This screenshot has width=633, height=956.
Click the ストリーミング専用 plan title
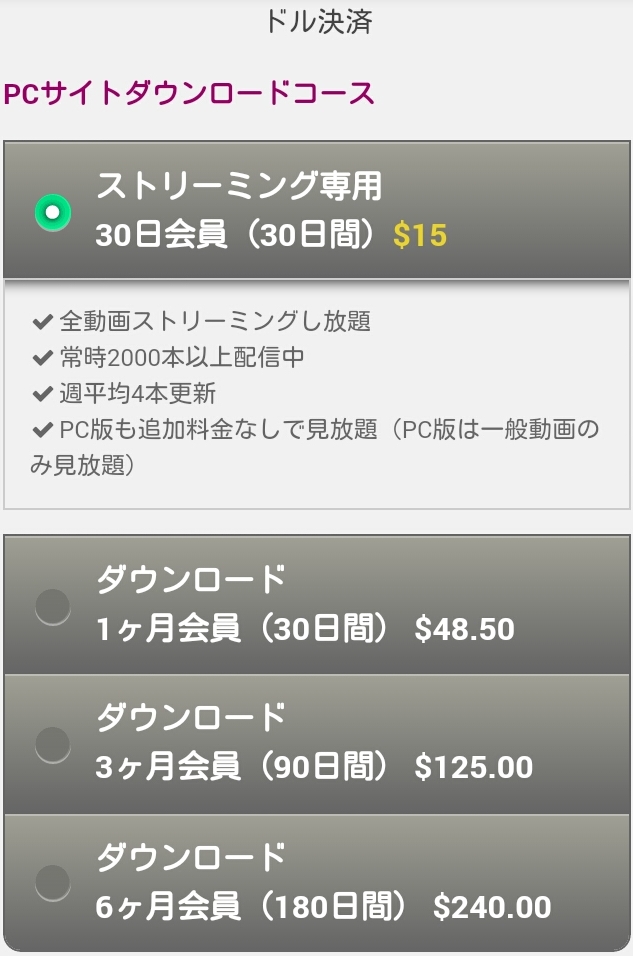coord(239,186)
